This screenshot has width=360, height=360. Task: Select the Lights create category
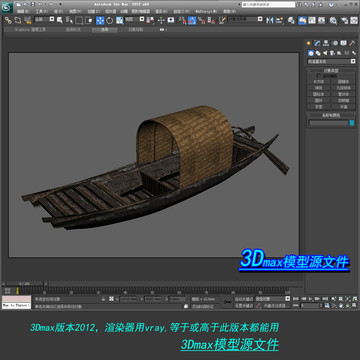325,53
